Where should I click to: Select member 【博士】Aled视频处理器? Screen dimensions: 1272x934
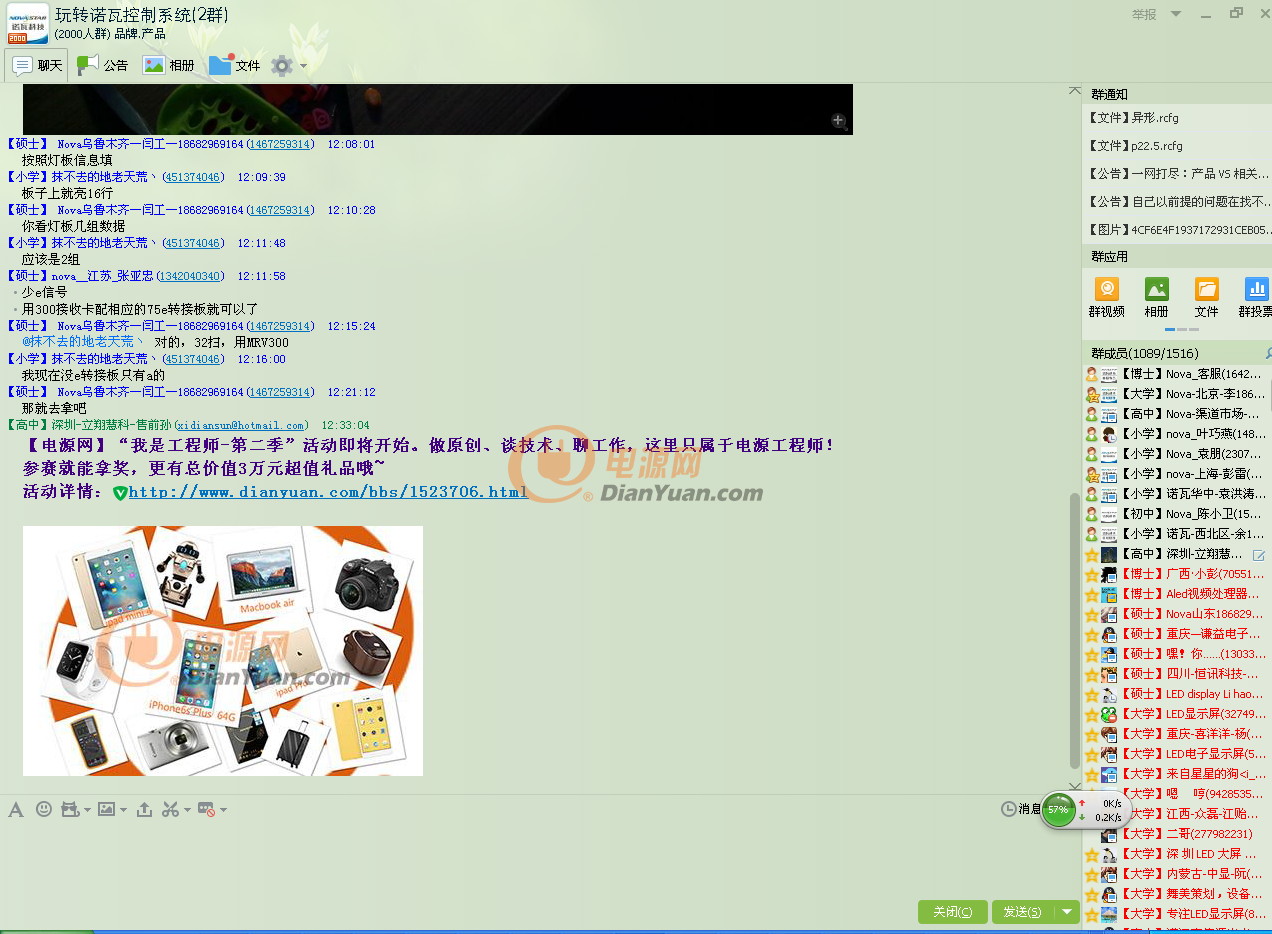pyautogui.click(x=1177, y=594)
